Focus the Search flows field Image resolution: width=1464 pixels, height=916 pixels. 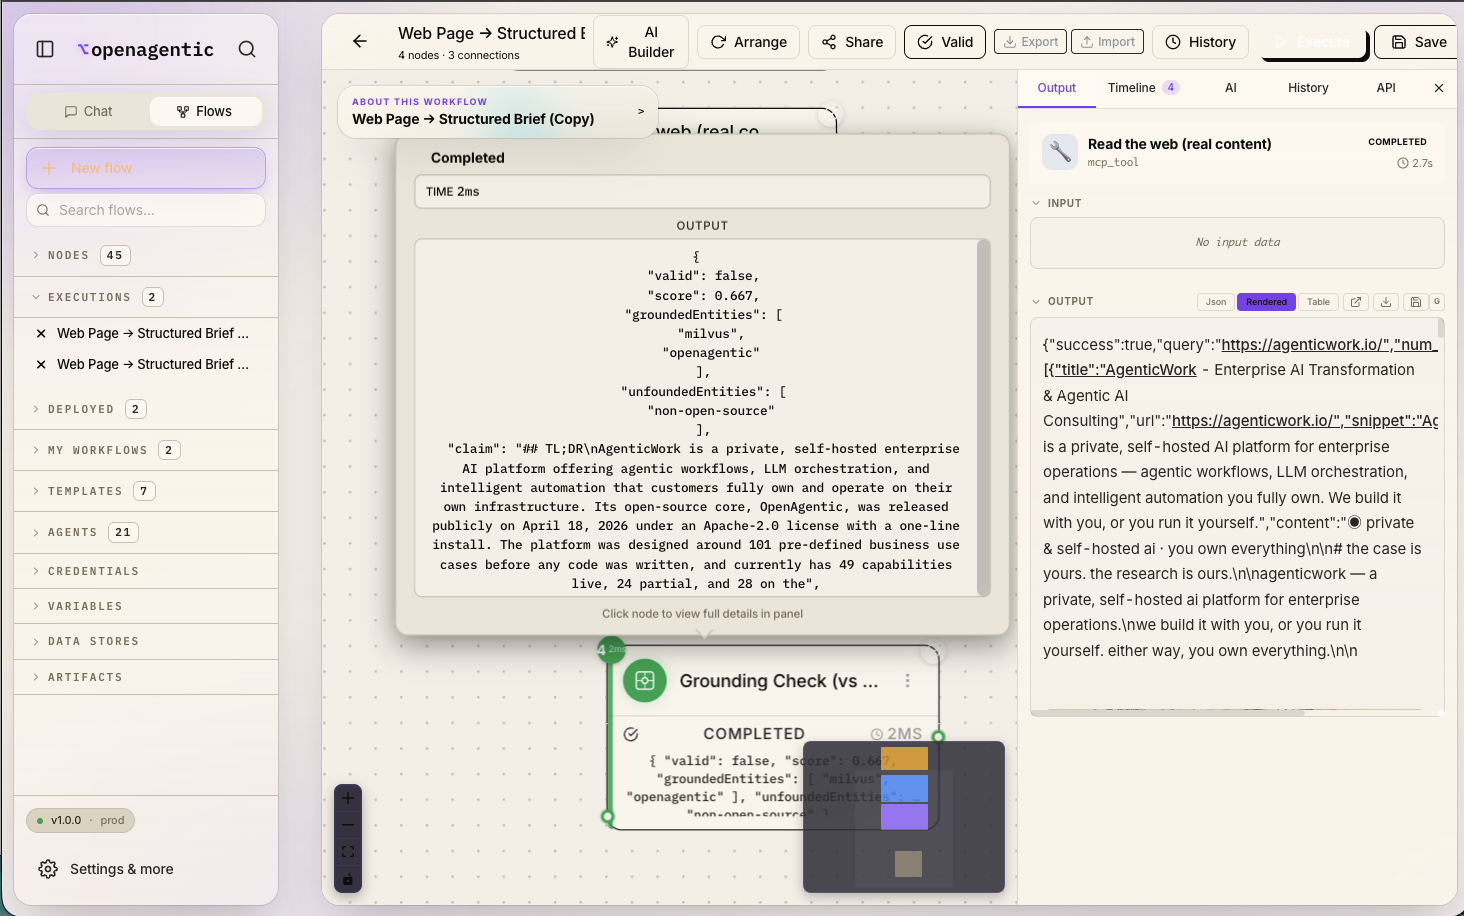(146, 210)
